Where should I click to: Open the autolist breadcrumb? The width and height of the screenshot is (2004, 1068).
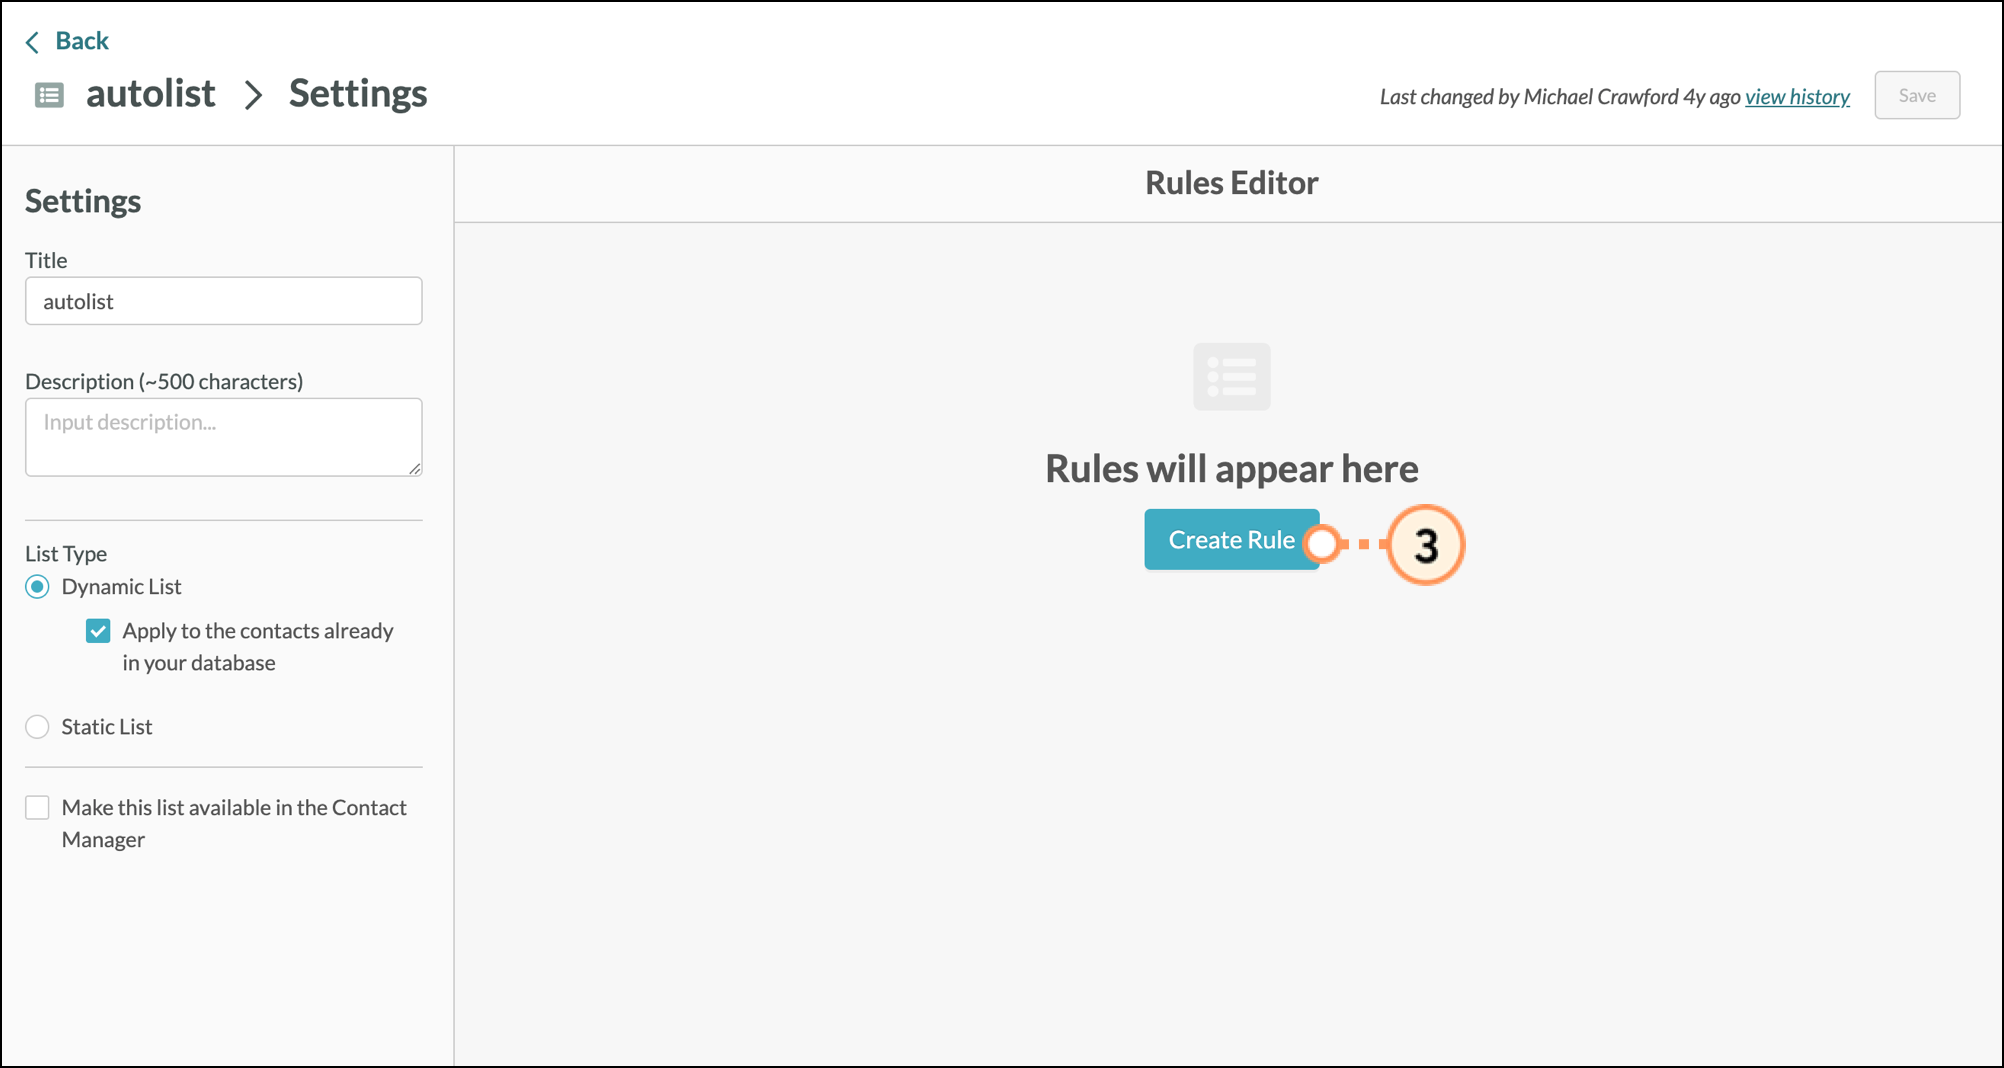point(150,94)
